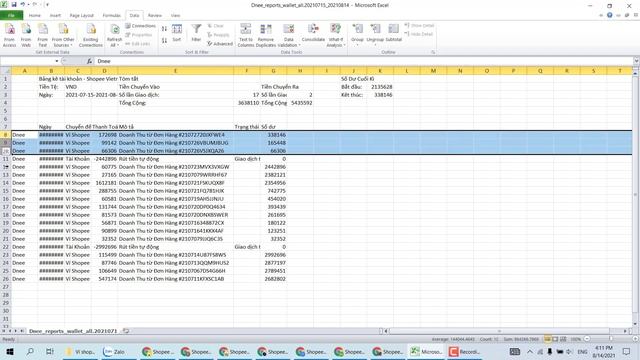
Task: Switch to the Formulas tab
Action: click(111, 16)
